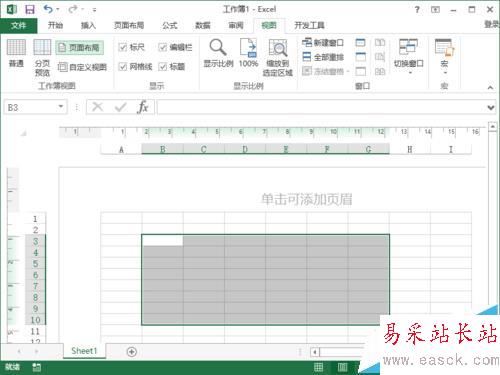Select column D header
The image size is (500, 375).
(245, 149)
